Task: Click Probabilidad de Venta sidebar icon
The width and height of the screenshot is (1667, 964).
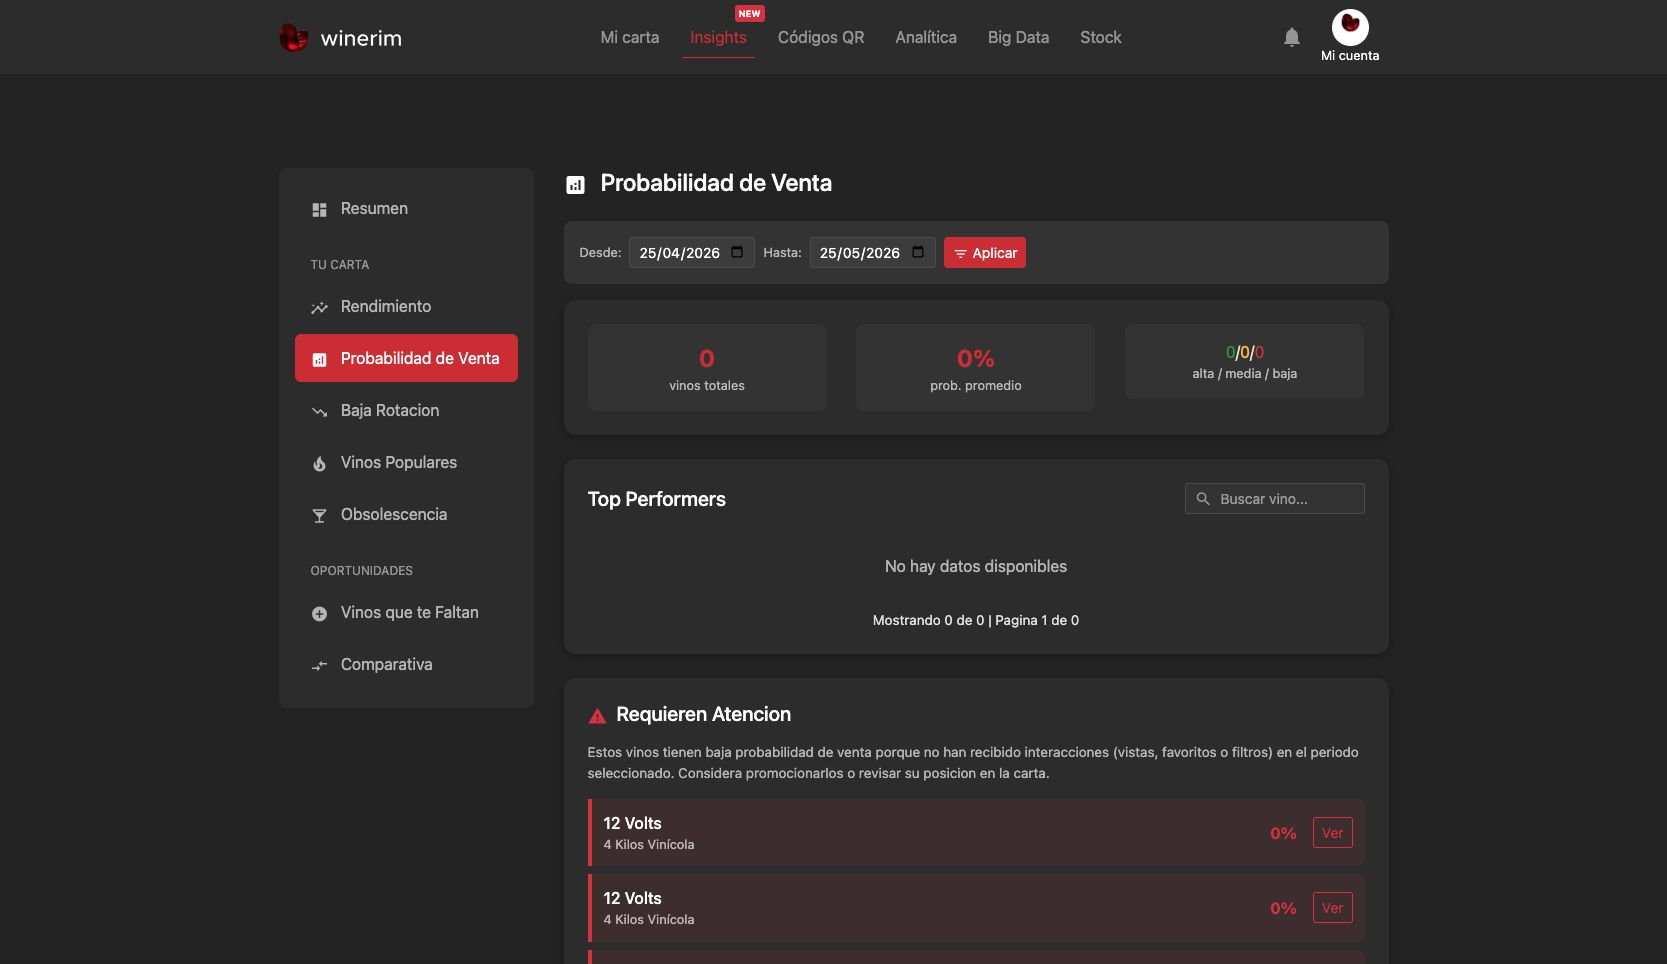Action: pyautogui.click(x=319, y=359)
